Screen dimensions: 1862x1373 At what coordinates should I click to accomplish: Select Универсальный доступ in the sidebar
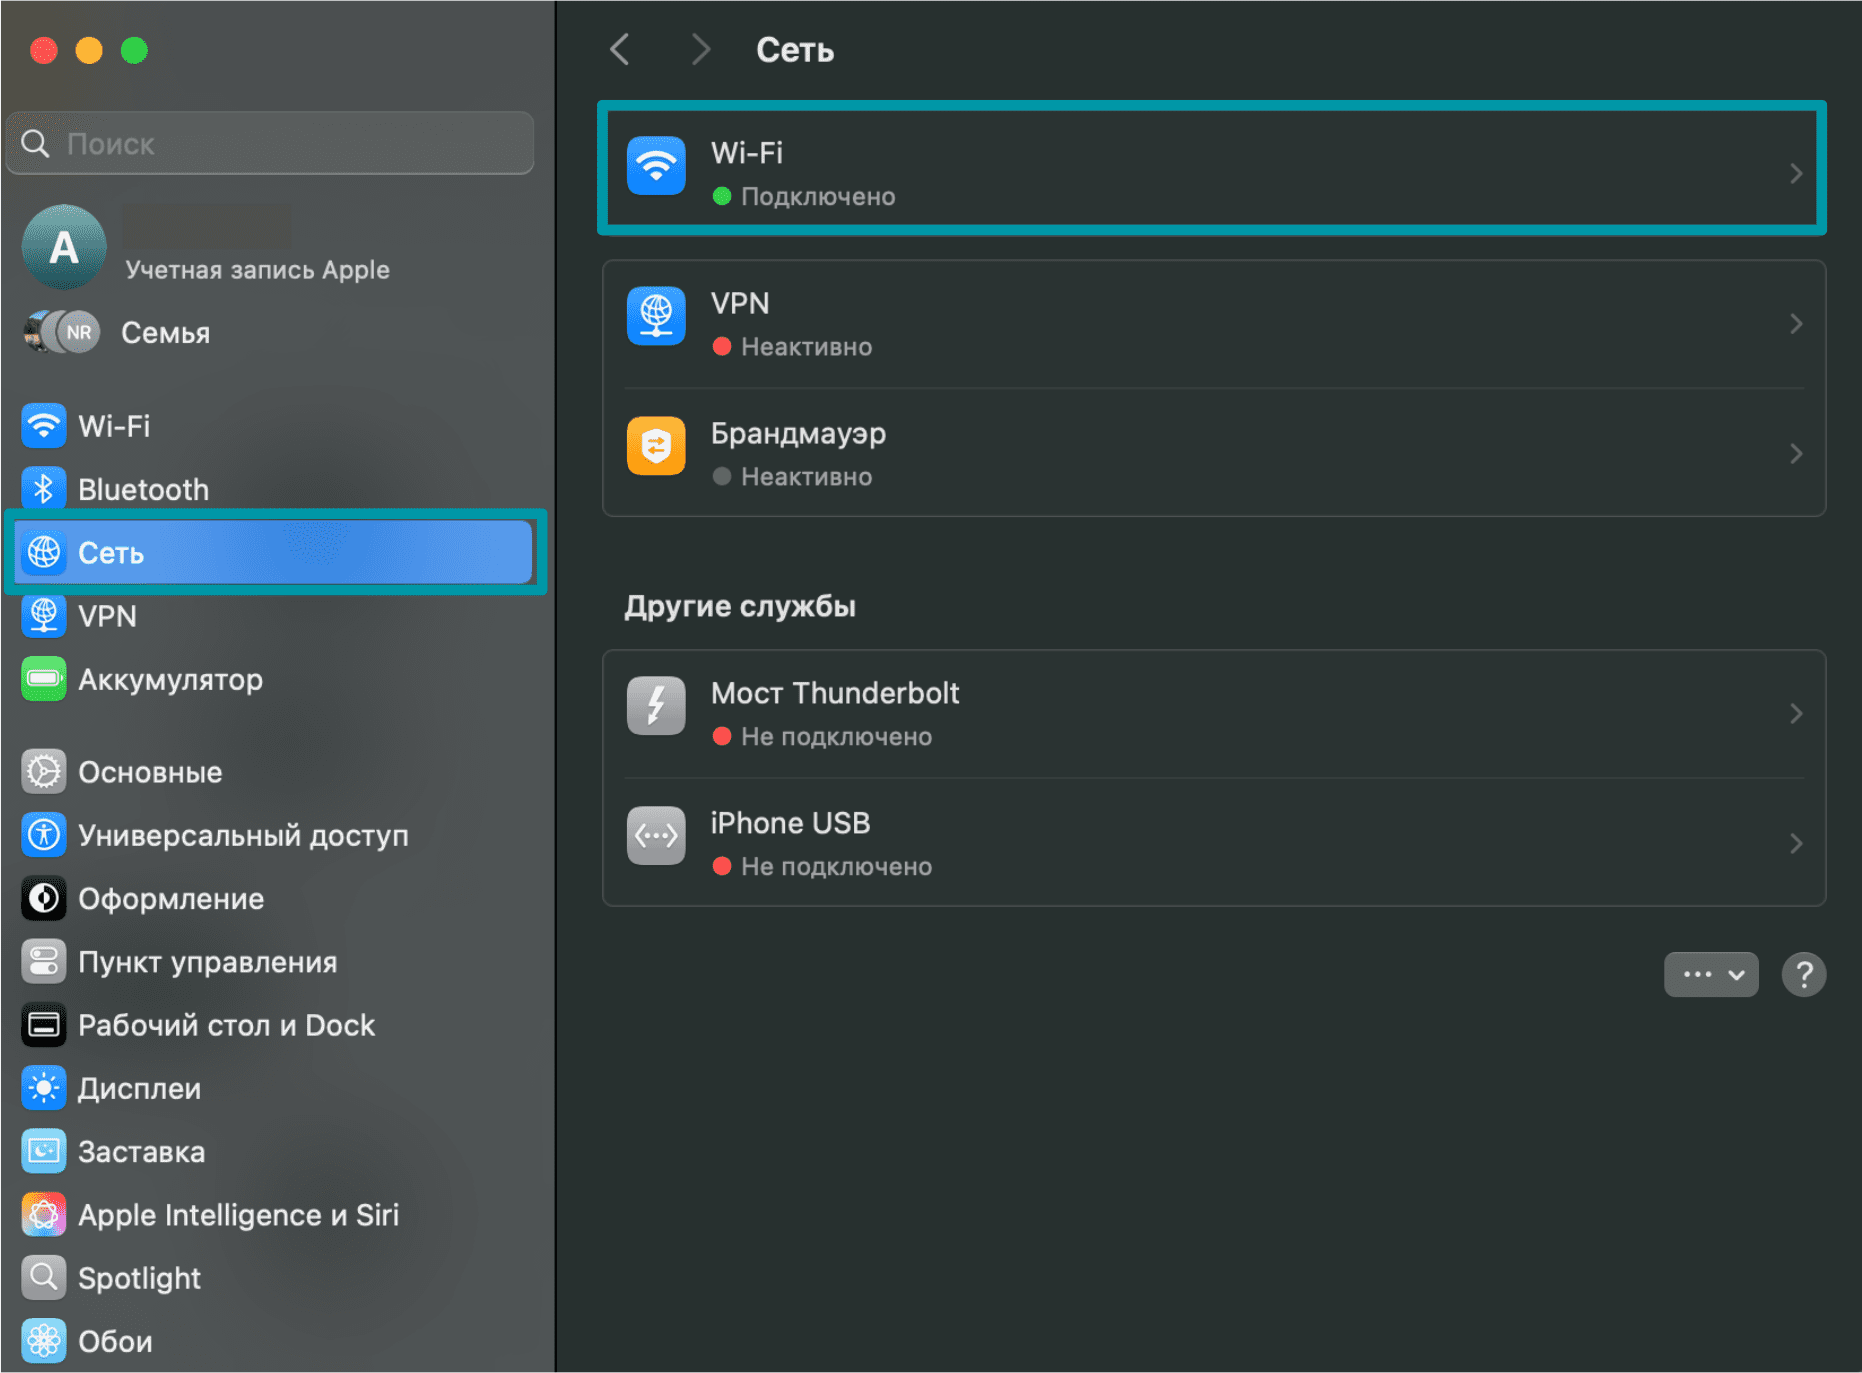coord(243,835)
